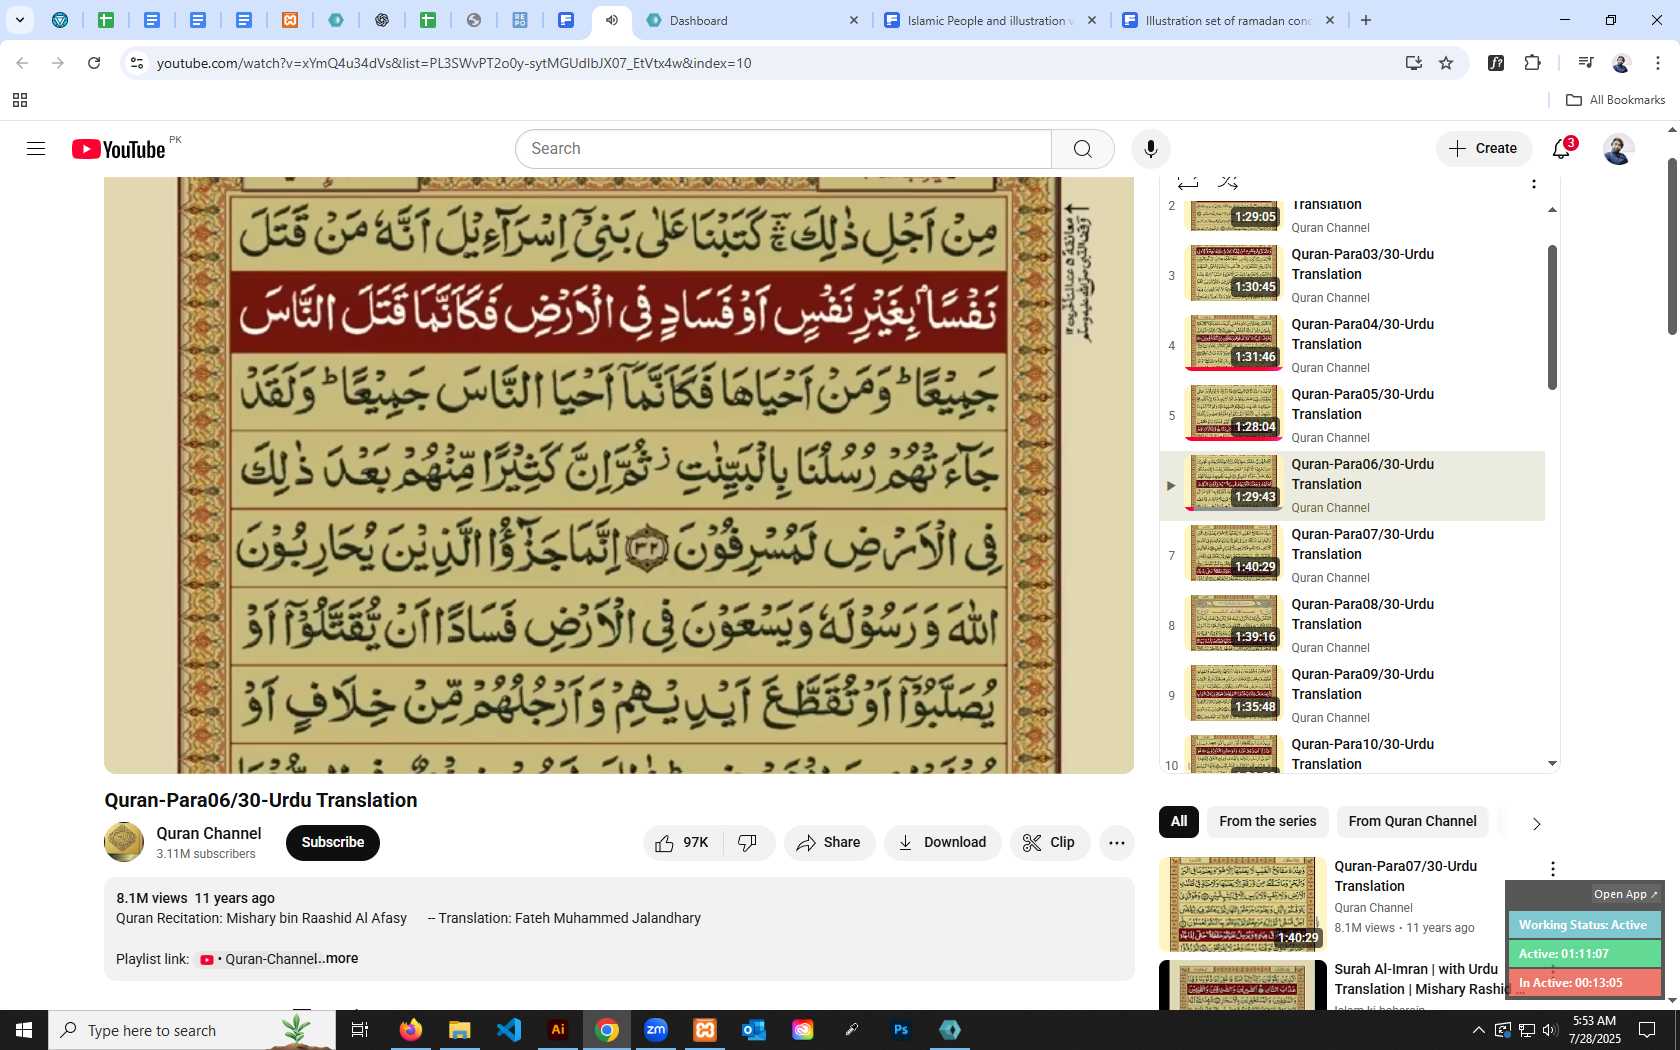Create a clip of the video
Image resolution: width=1680 pixels, height=1050 pixels.
[1049, 843]
